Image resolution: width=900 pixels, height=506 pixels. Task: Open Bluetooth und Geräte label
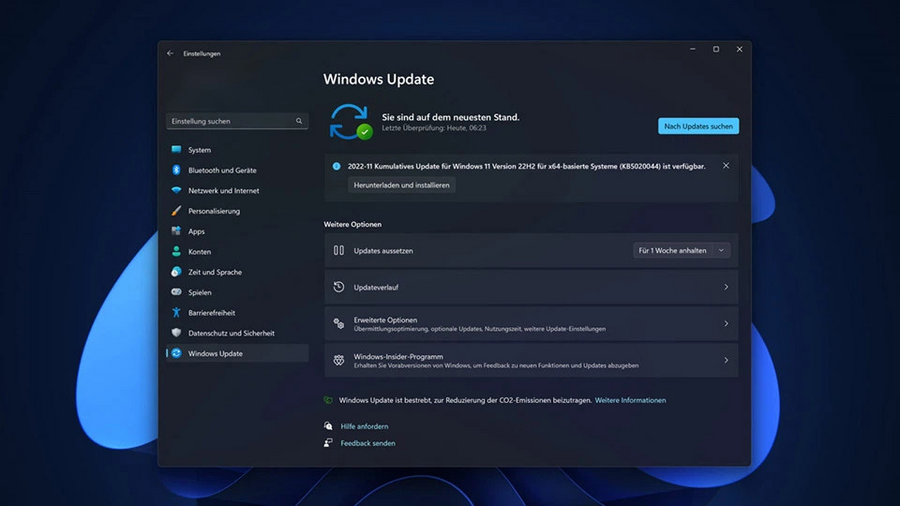pyautogui.click(x=222, y=170)
